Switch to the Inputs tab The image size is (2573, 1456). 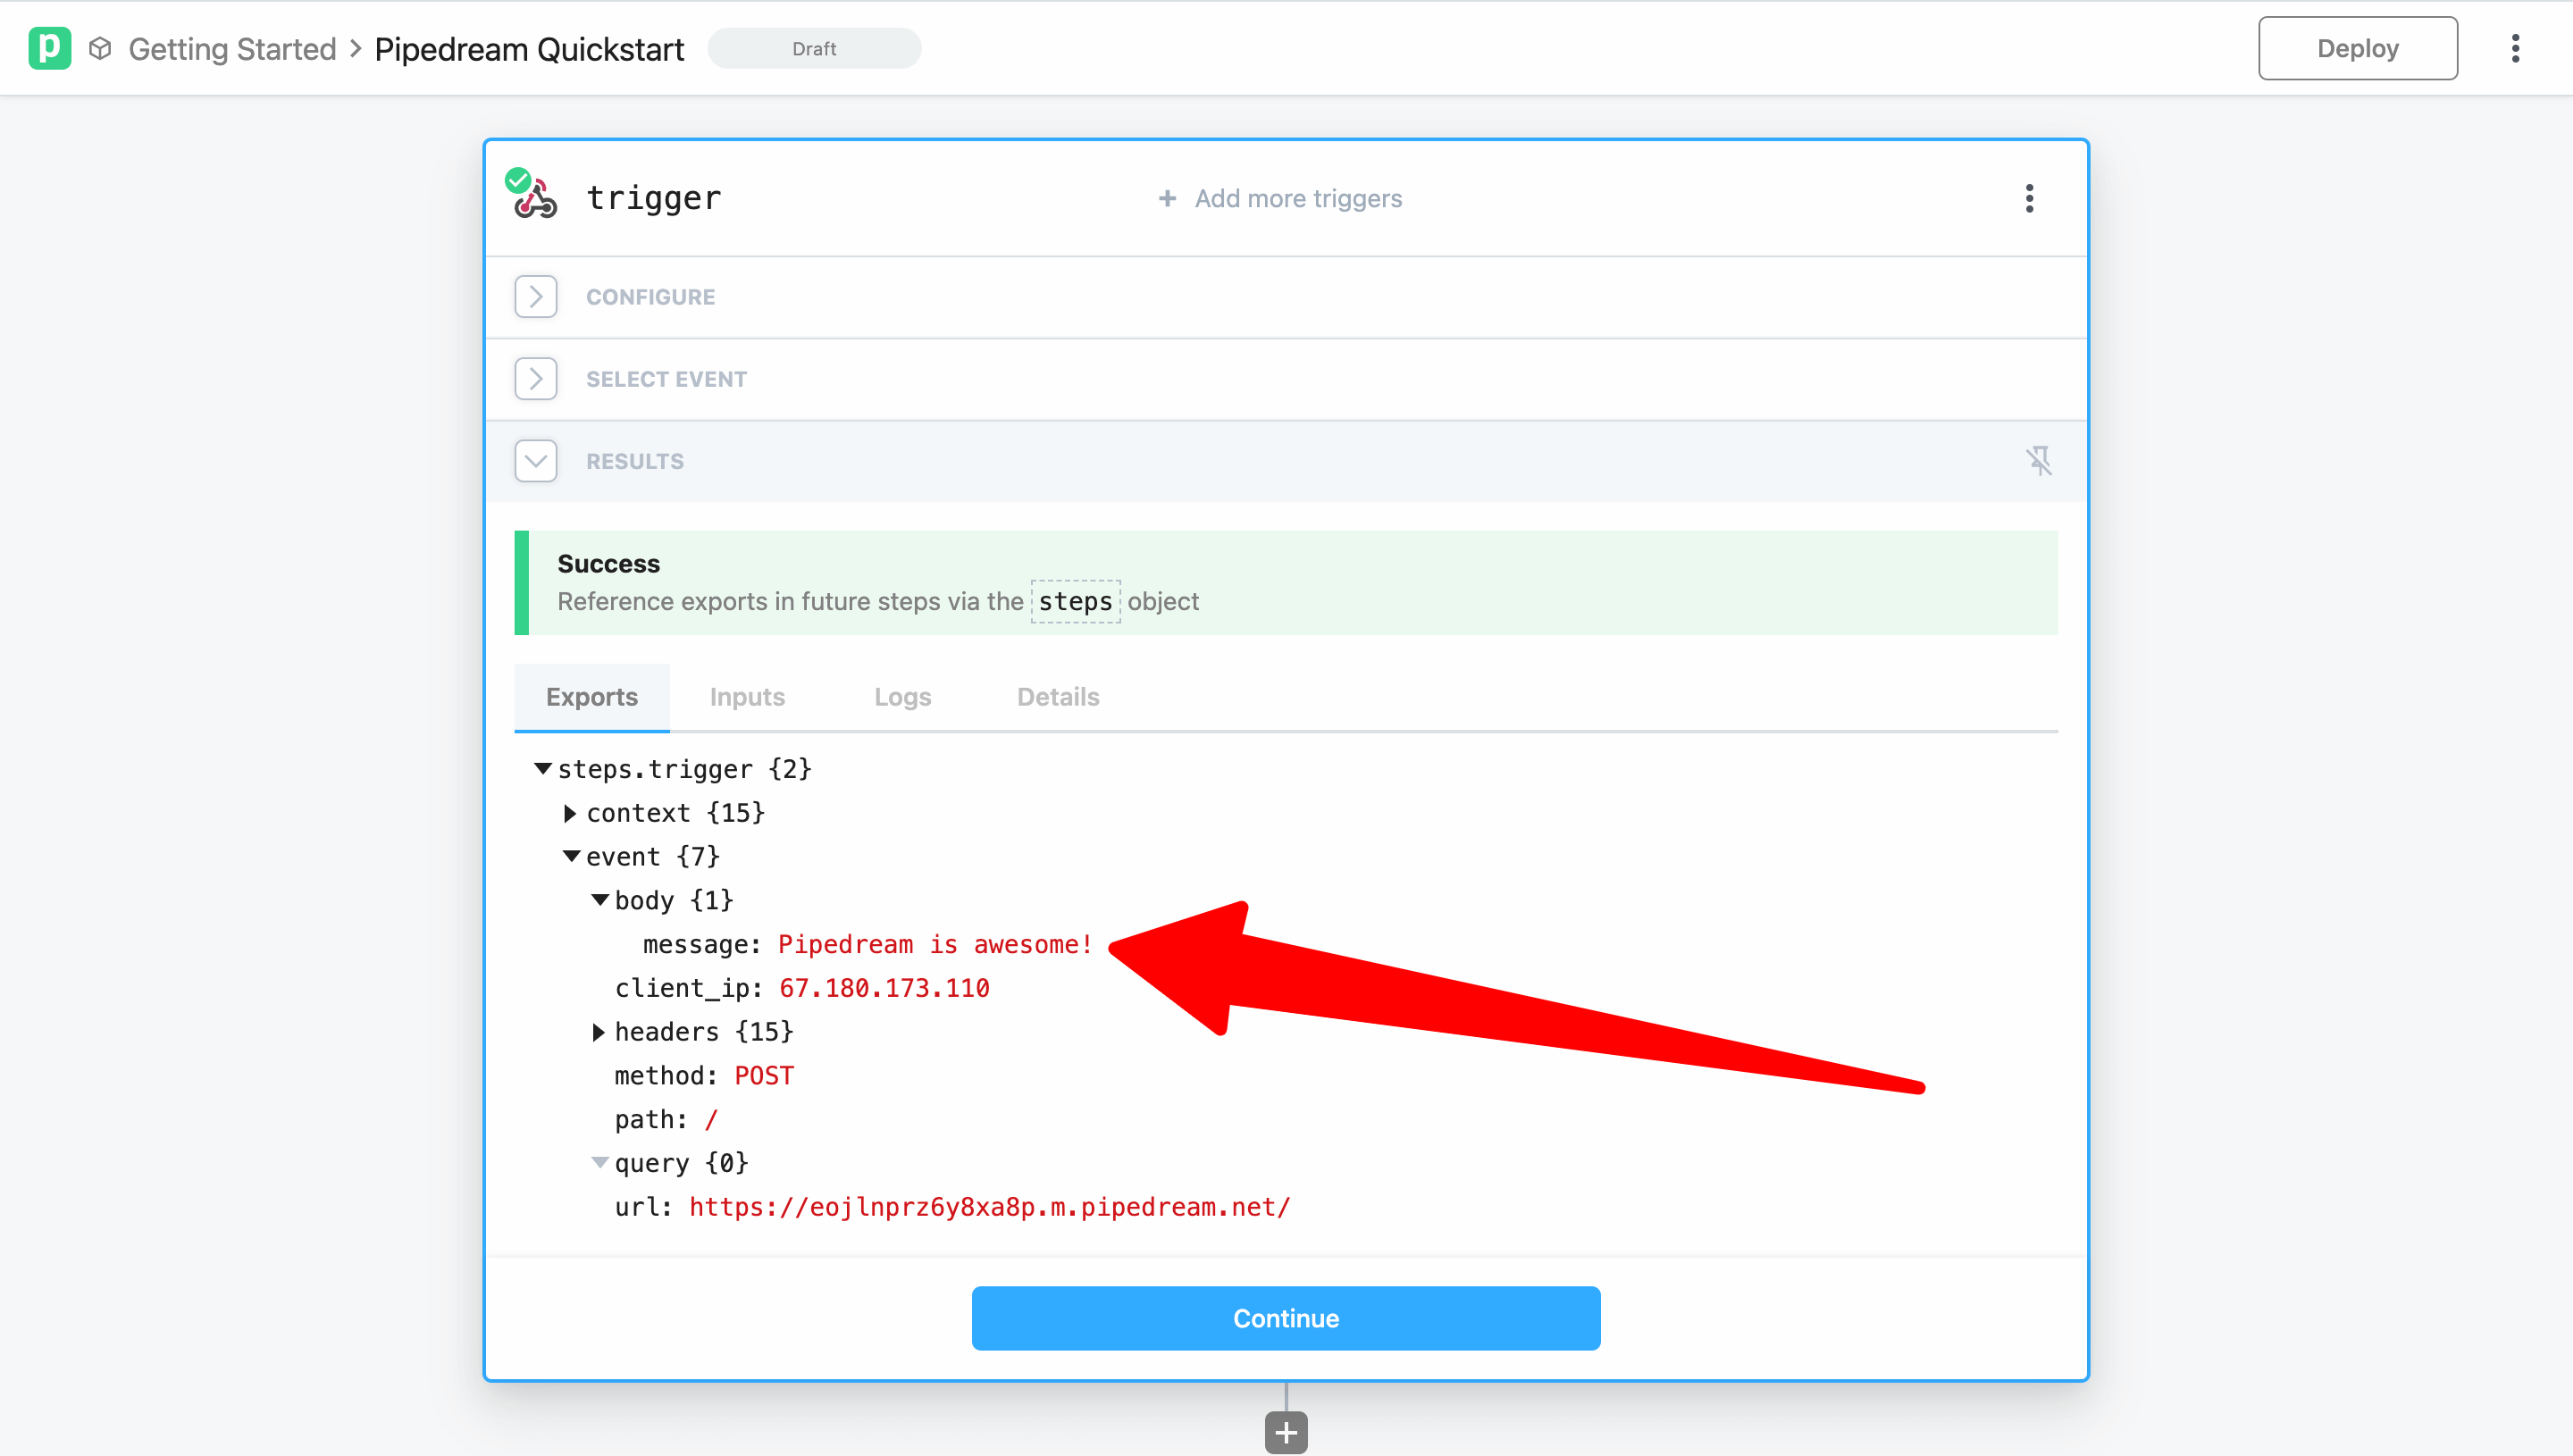click(747, 697)
